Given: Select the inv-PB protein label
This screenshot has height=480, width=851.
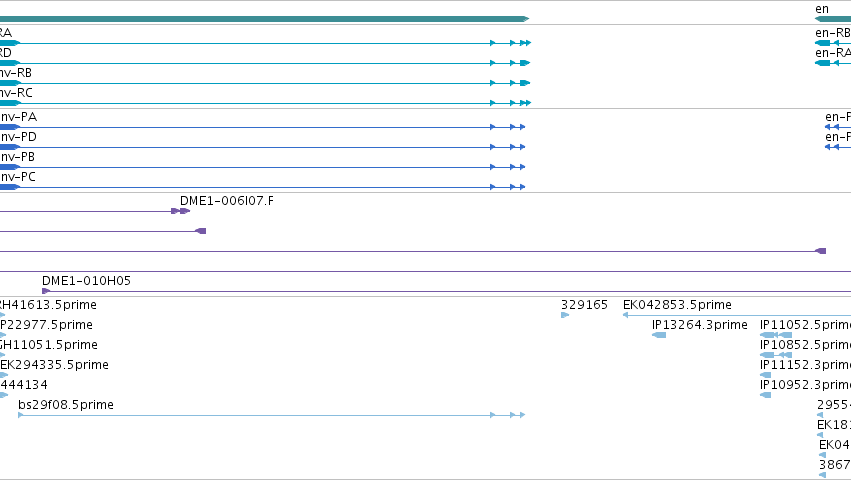Looking at the screenshot, I should [x=17, y=157].
